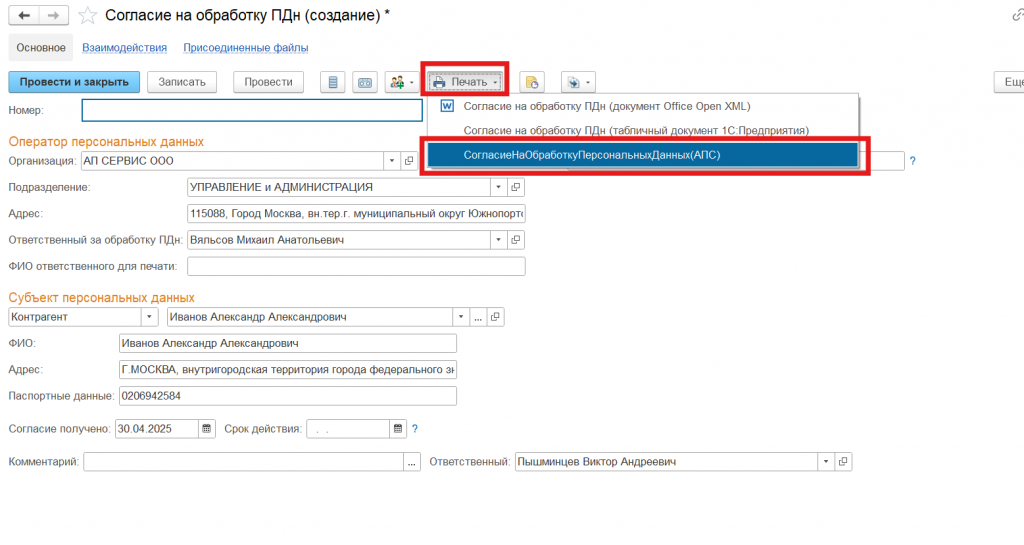Screen dimensions: 1024x545
Task: Open calendar picker for Согласие получено date
Action: tap(207, 429)
